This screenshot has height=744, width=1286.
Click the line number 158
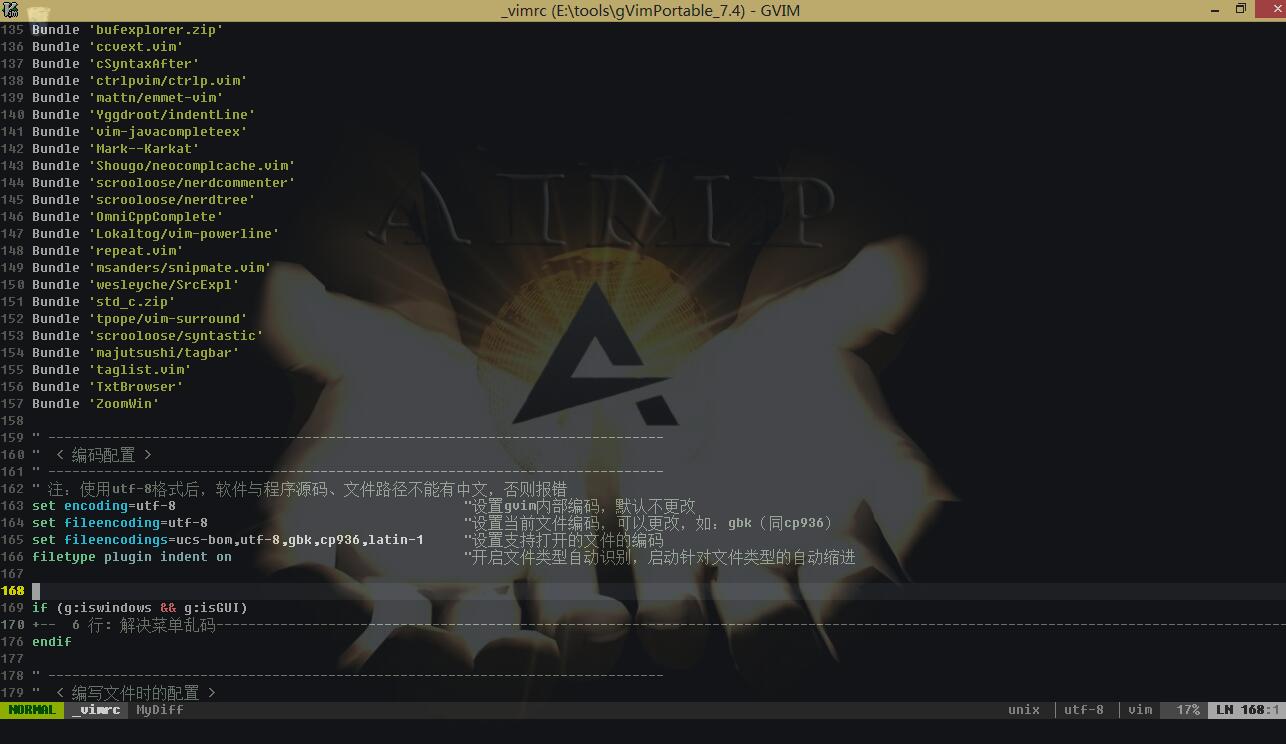[12, 421]
